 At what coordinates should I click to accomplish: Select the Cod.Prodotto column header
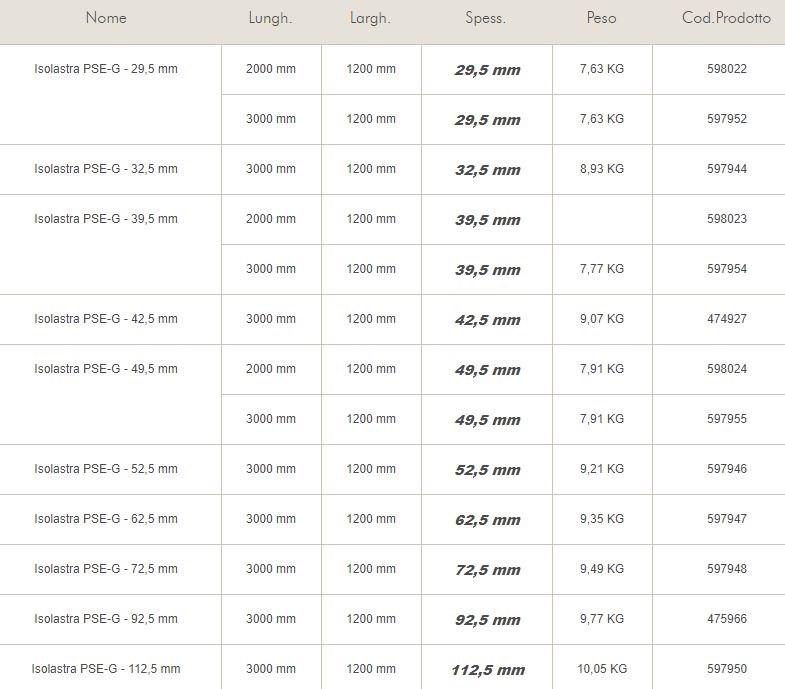click(726, 18)
